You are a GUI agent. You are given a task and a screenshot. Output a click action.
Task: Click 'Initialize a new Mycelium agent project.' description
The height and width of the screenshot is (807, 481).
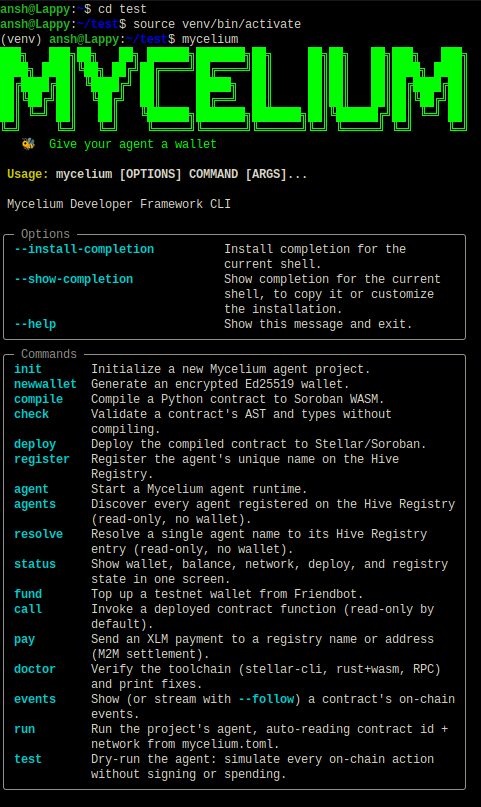(x=230, y=369)
